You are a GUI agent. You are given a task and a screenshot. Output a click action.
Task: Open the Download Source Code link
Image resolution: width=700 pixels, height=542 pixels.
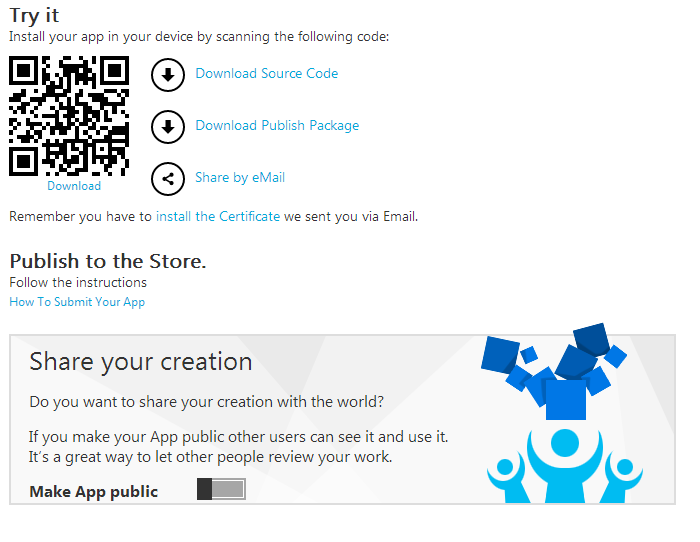[267, 73]
